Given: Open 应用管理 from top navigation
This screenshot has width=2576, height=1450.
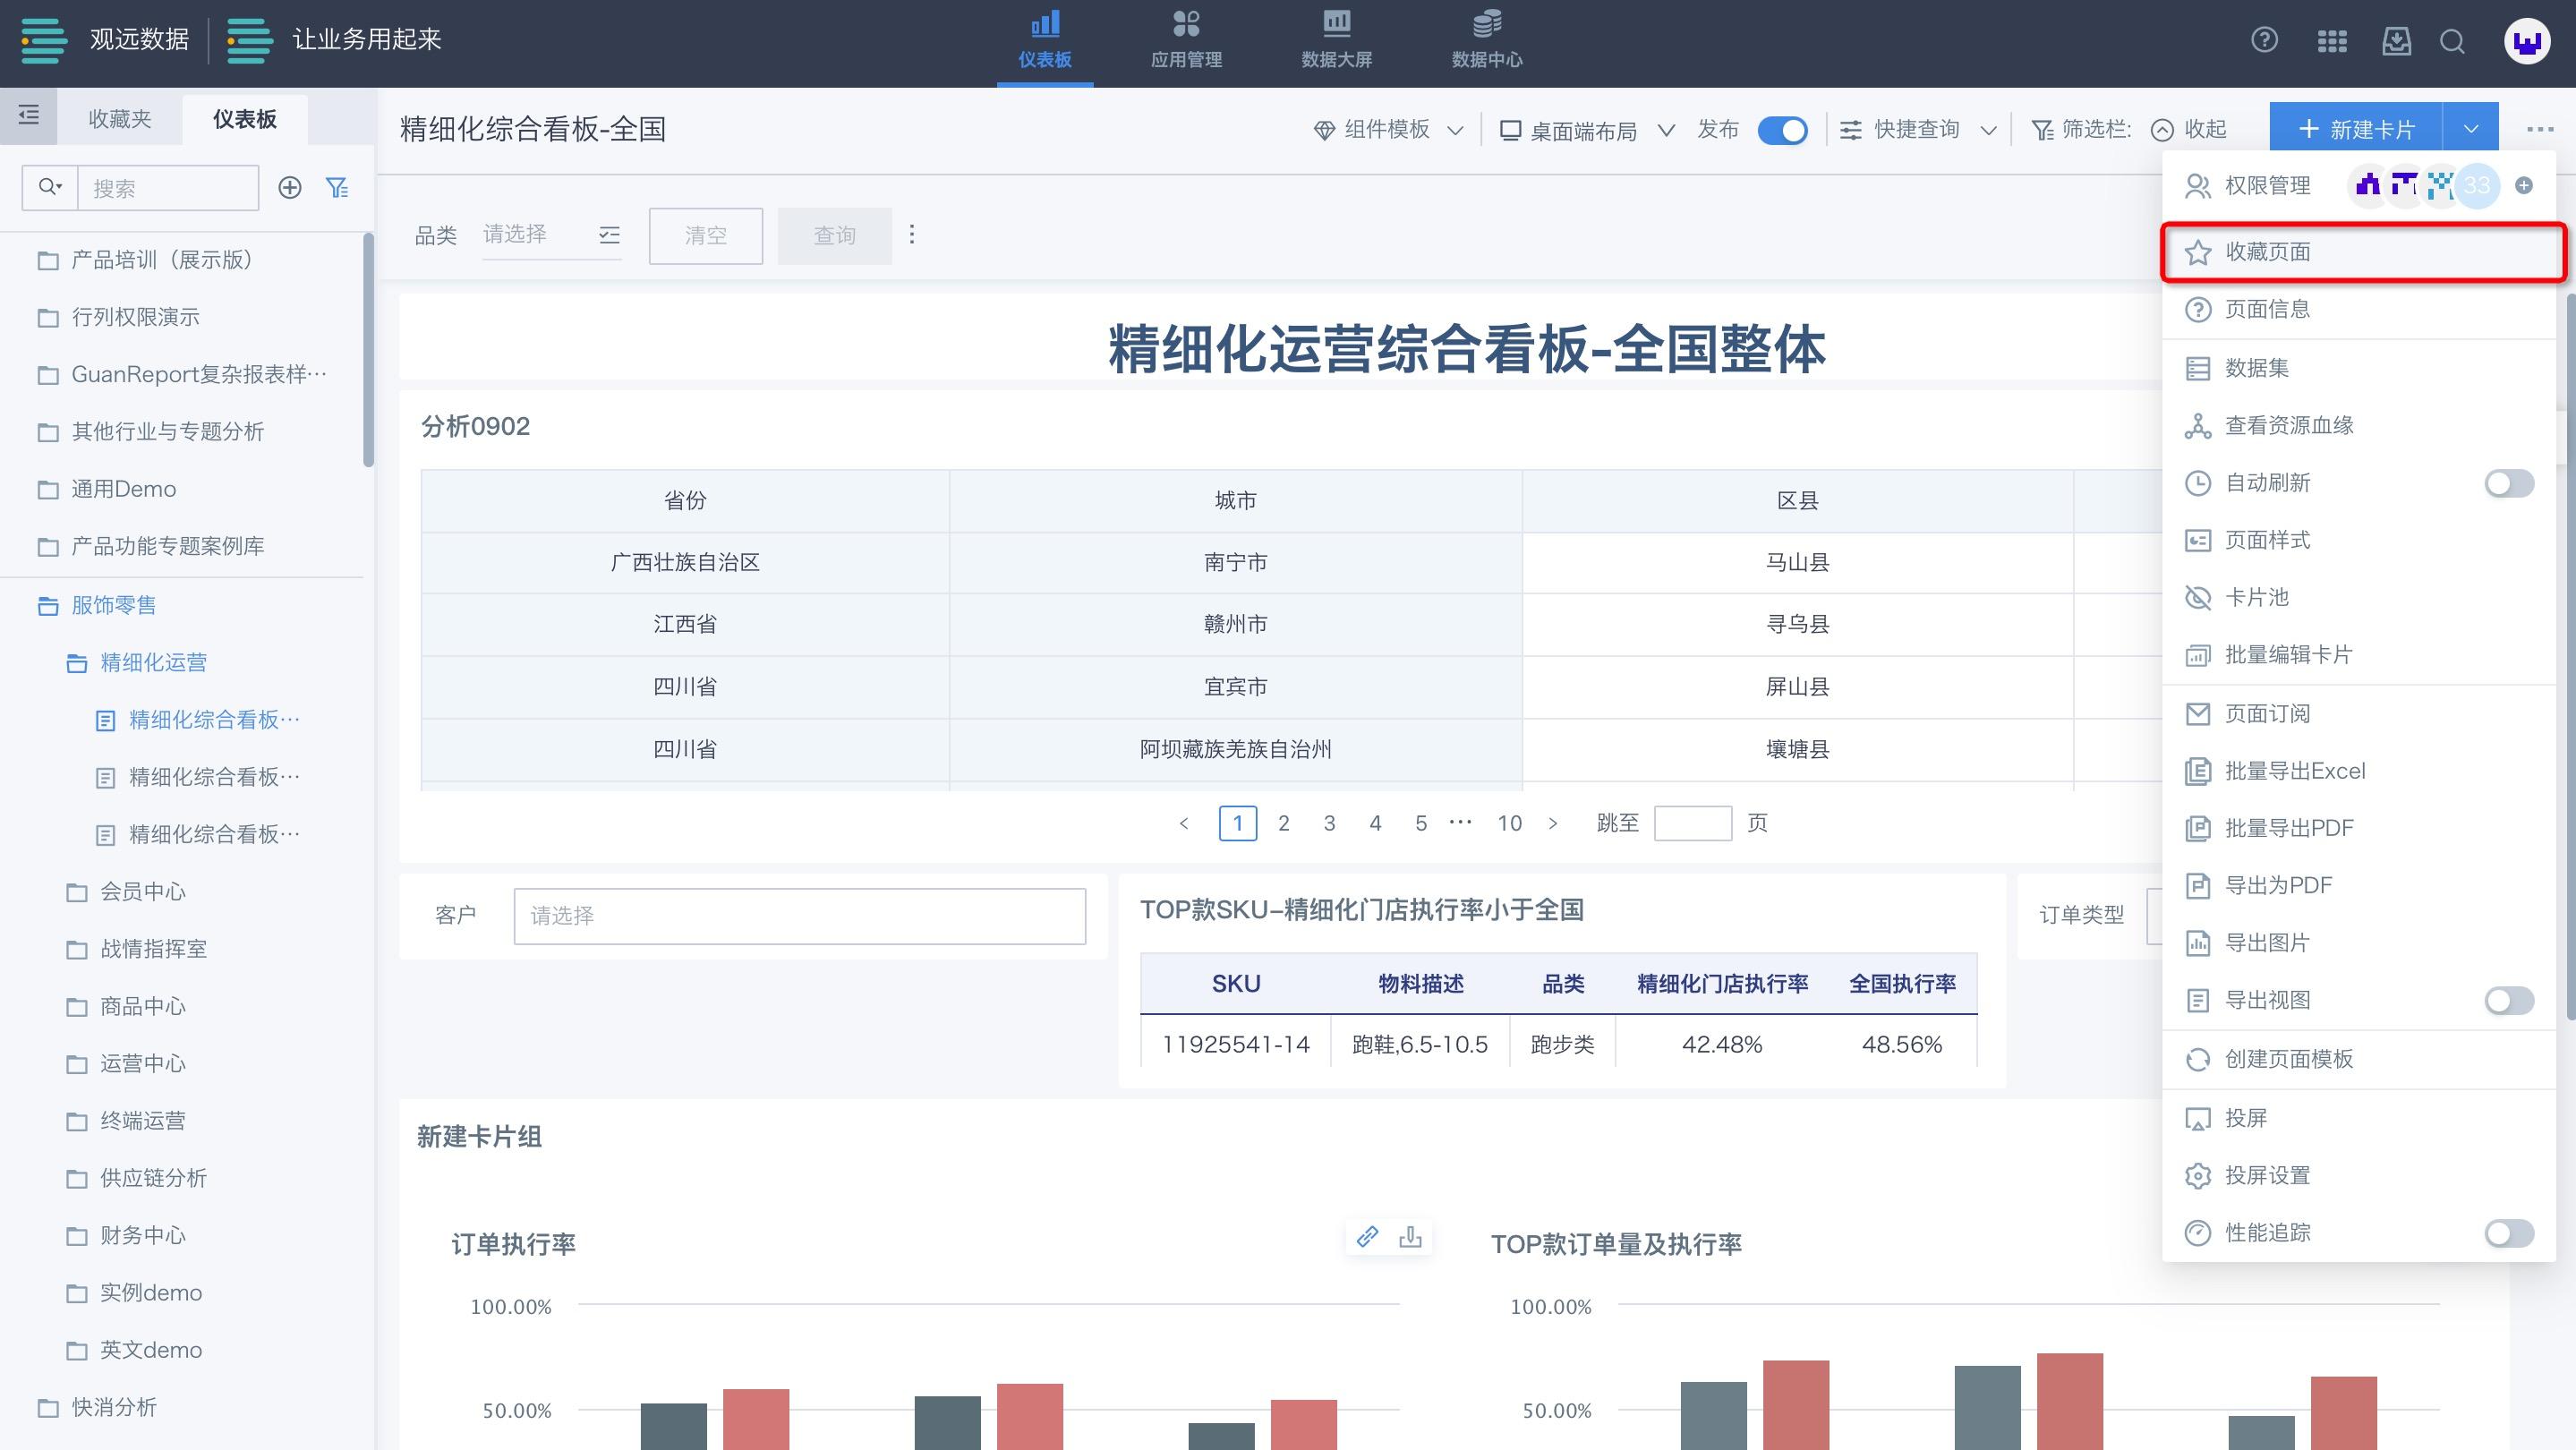Looking at the screenshot, I should pos(1186,40).
